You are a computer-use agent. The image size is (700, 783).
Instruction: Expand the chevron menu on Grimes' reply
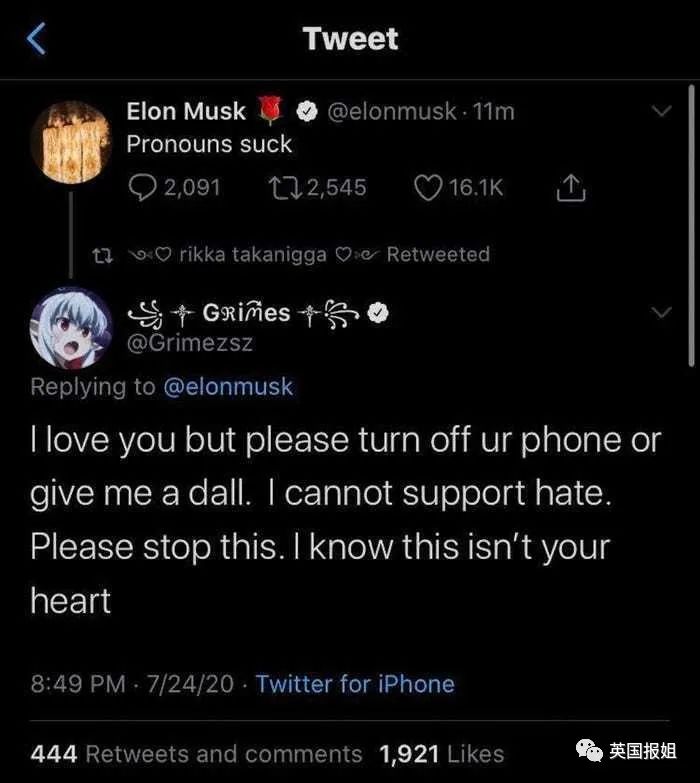click(x=661, y=313)
